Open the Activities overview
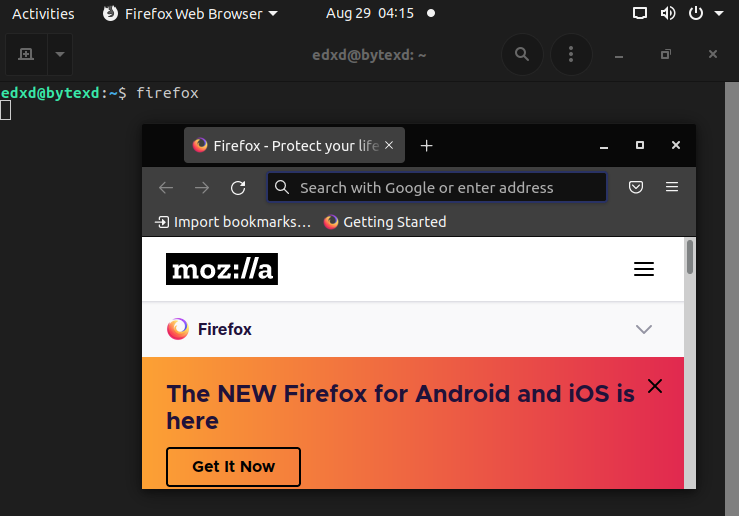The width and height of the screenshot is (739, 516). click(43, 14)
